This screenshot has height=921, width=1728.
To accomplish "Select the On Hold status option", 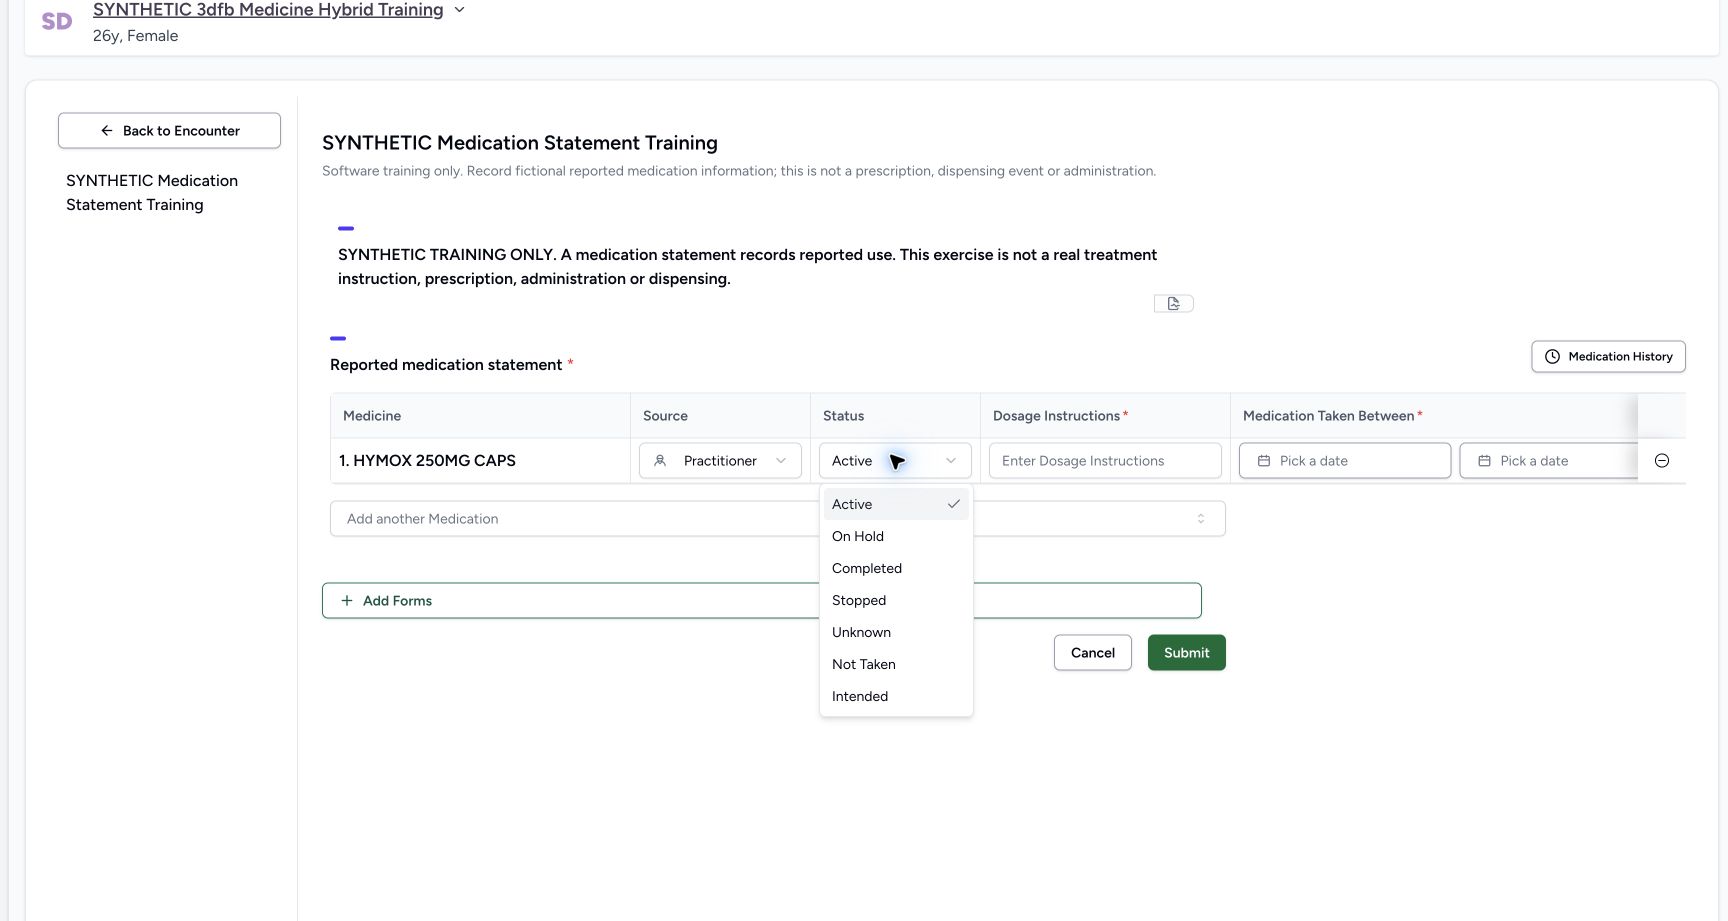I will click(x=896, y=536).
